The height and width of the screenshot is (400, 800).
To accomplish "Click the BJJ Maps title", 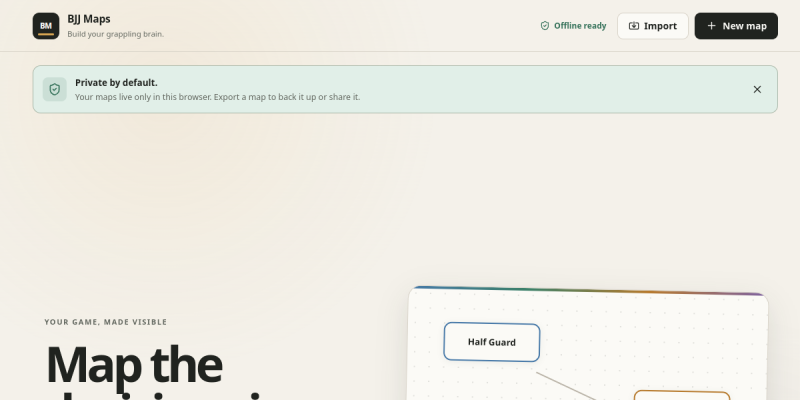I will (89, 19).
